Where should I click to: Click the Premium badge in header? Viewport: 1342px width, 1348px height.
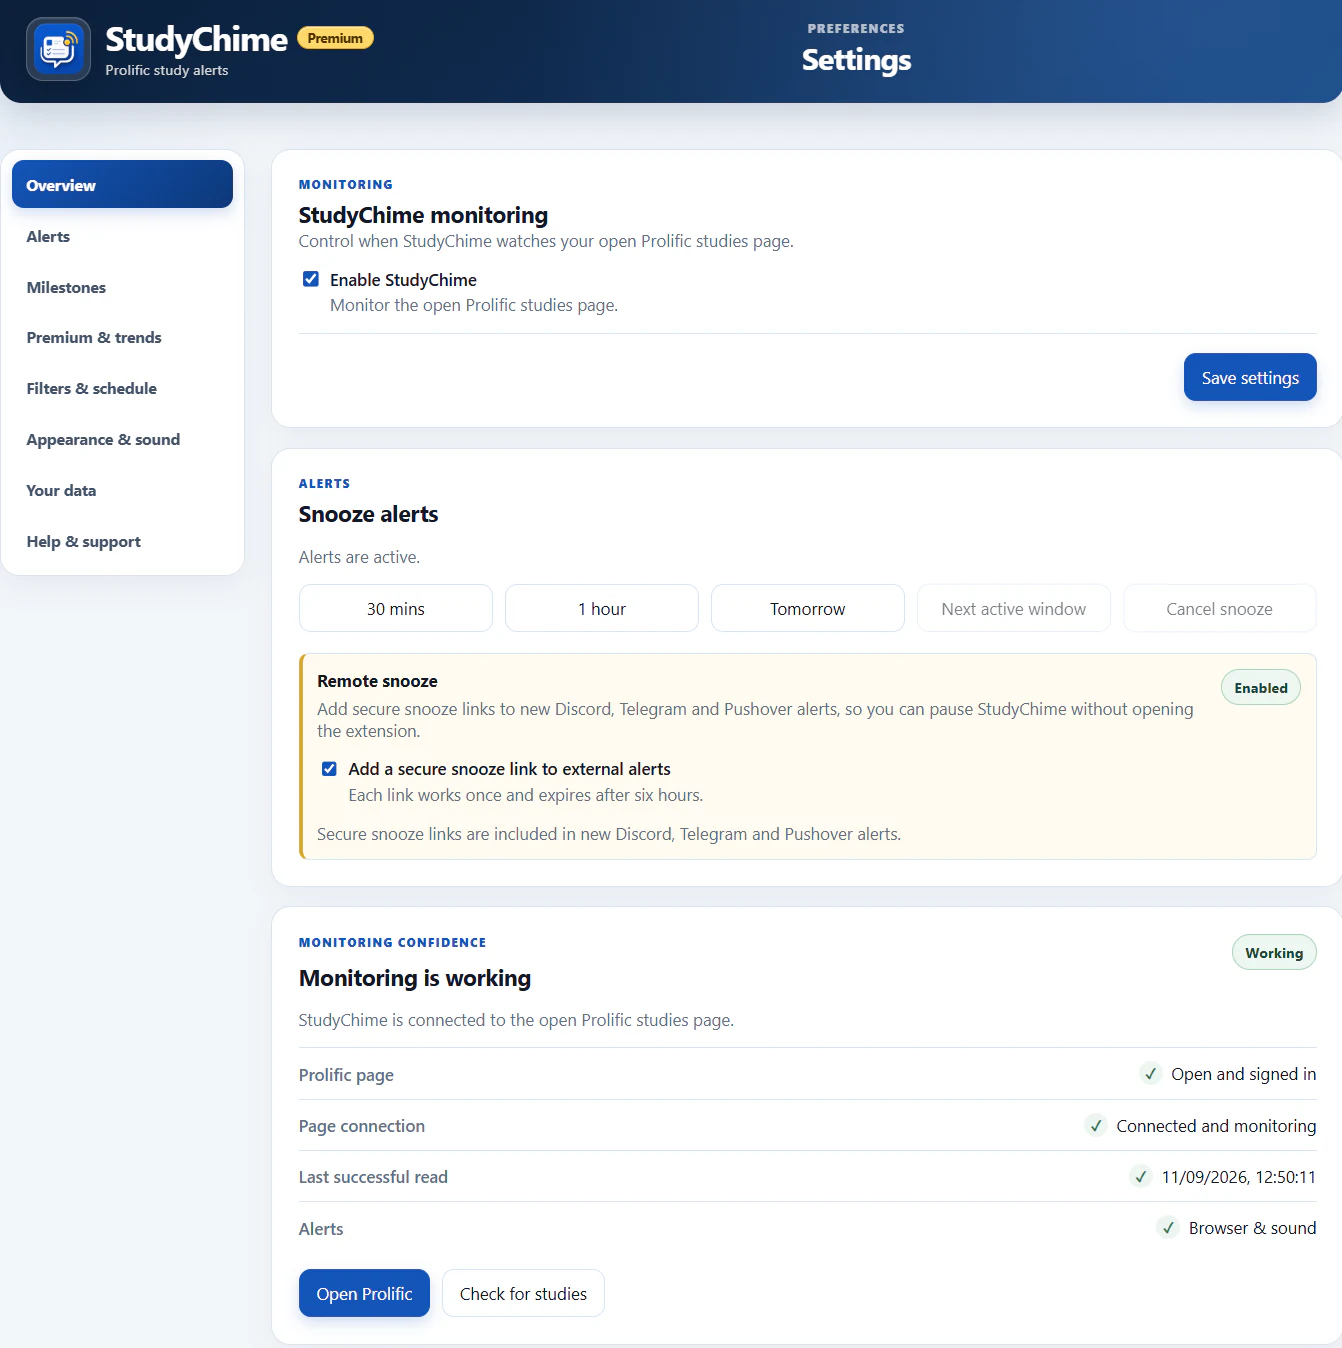335,38
